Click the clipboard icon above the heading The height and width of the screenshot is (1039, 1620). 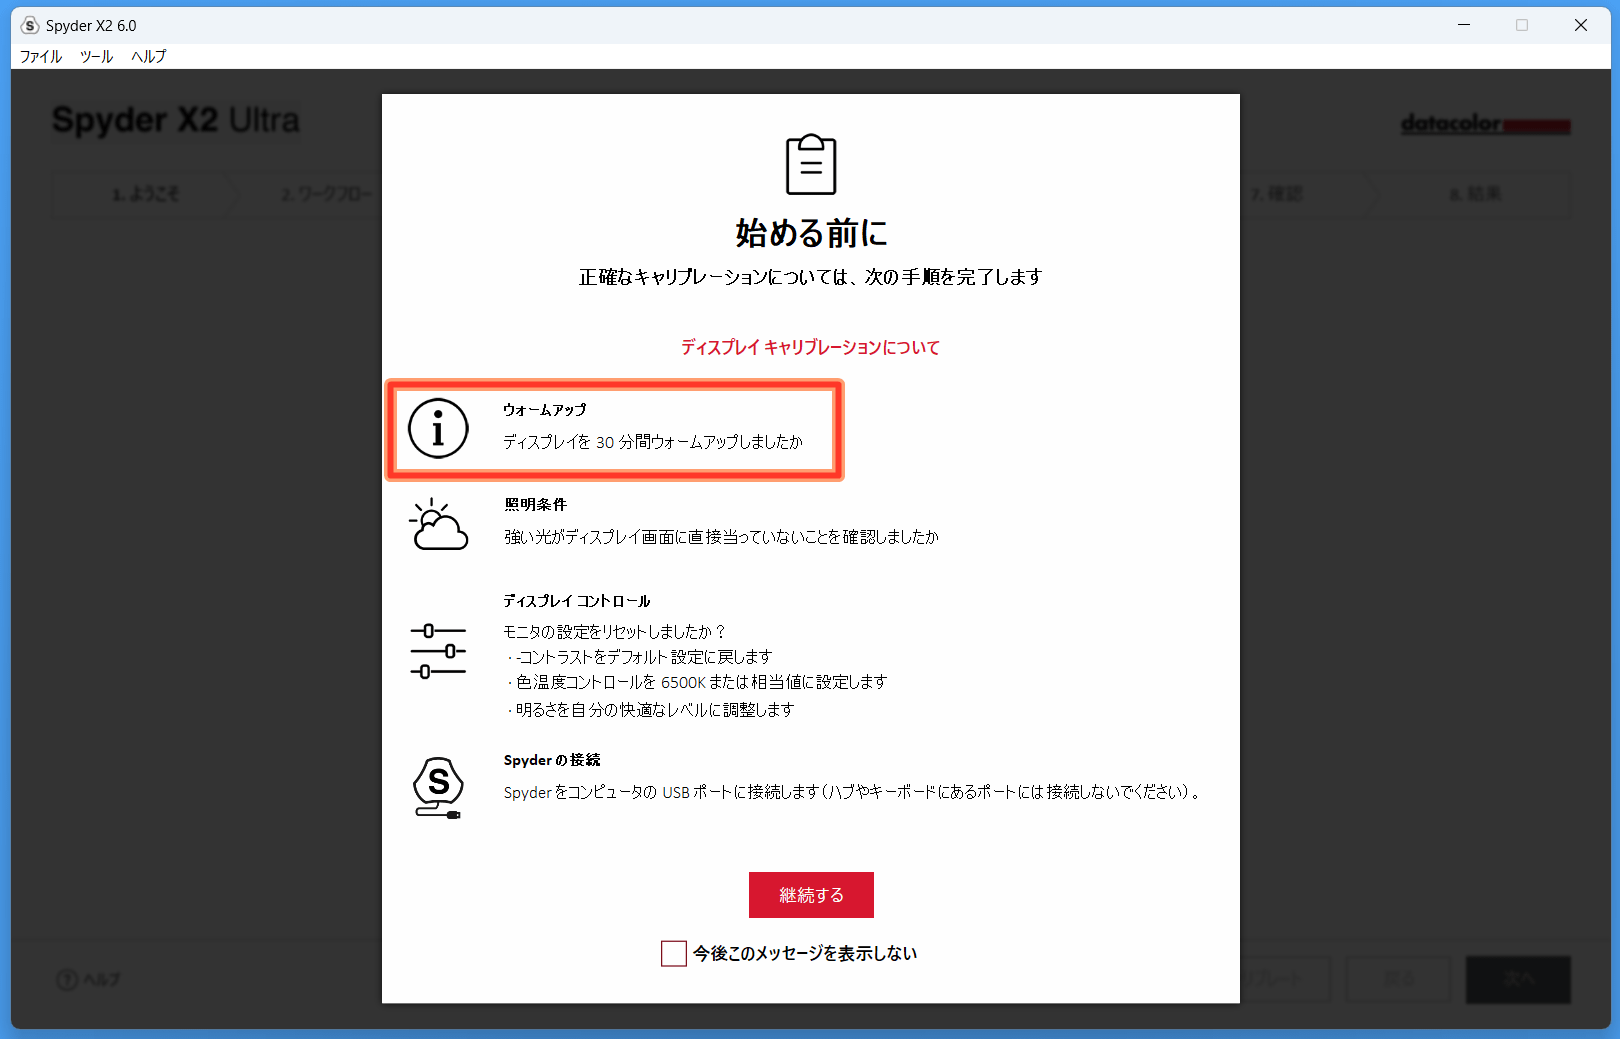810,165
